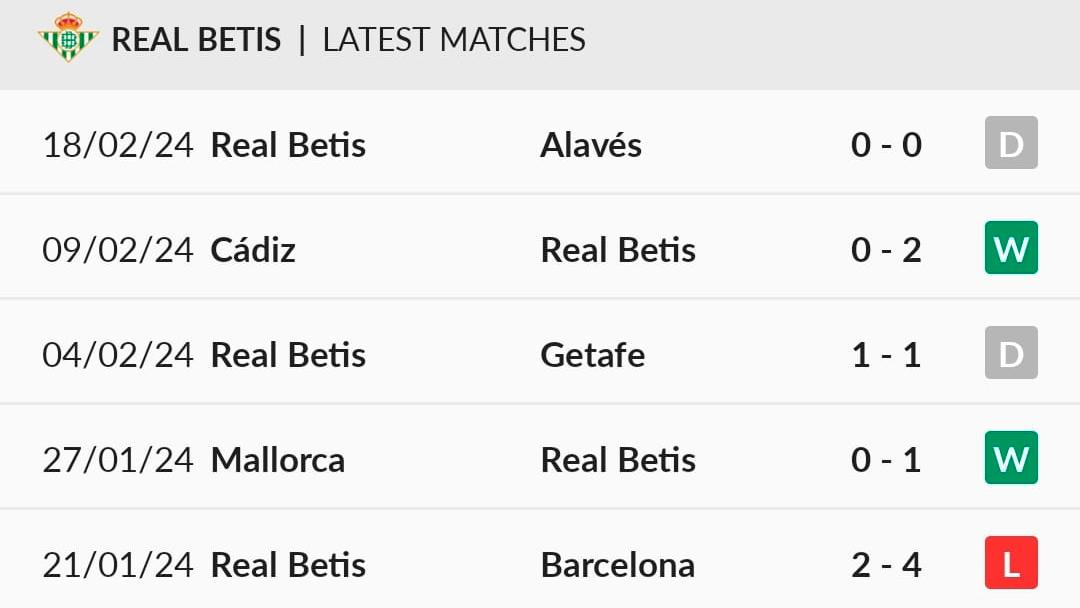Open the Getafe team link
The image size is (1080, 608).
(x=592, y=355)
